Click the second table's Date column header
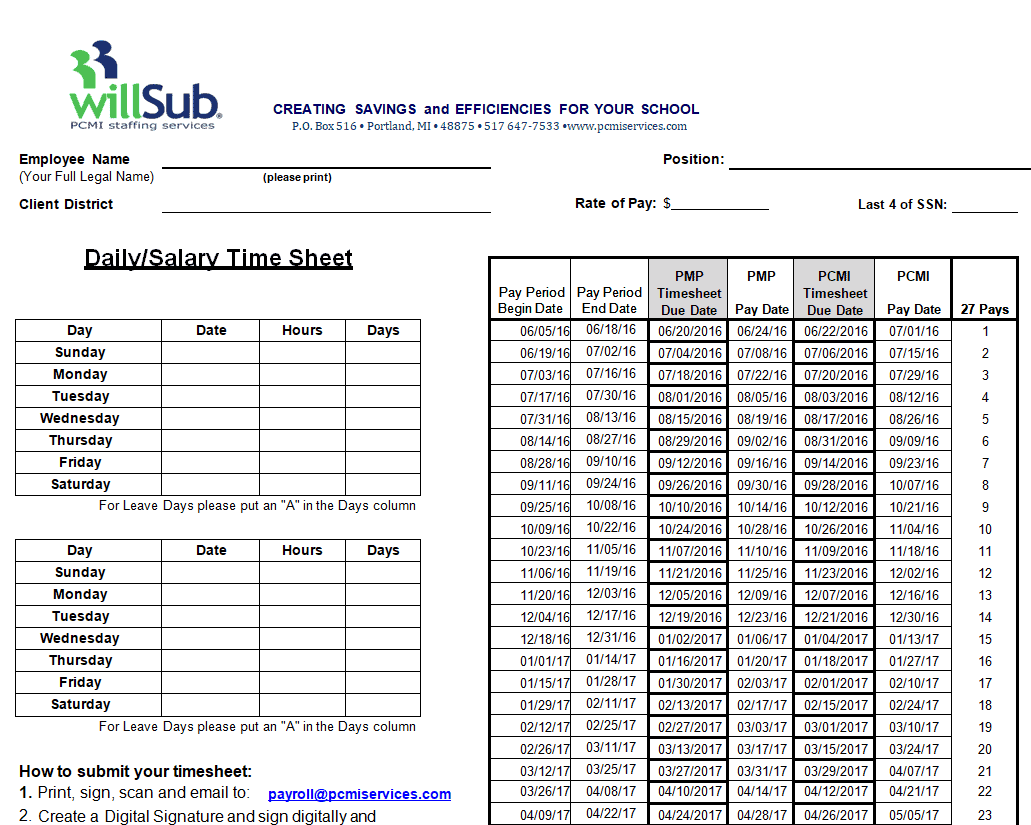This screenshot has height=825, width=1031. point(210,550)
